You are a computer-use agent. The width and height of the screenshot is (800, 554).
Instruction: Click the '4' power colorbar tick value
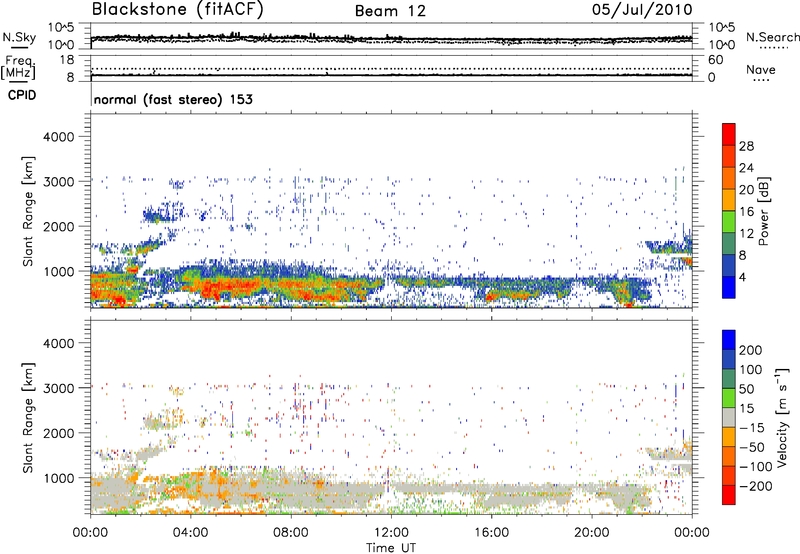pyautogui.click(x=742, y=277)
